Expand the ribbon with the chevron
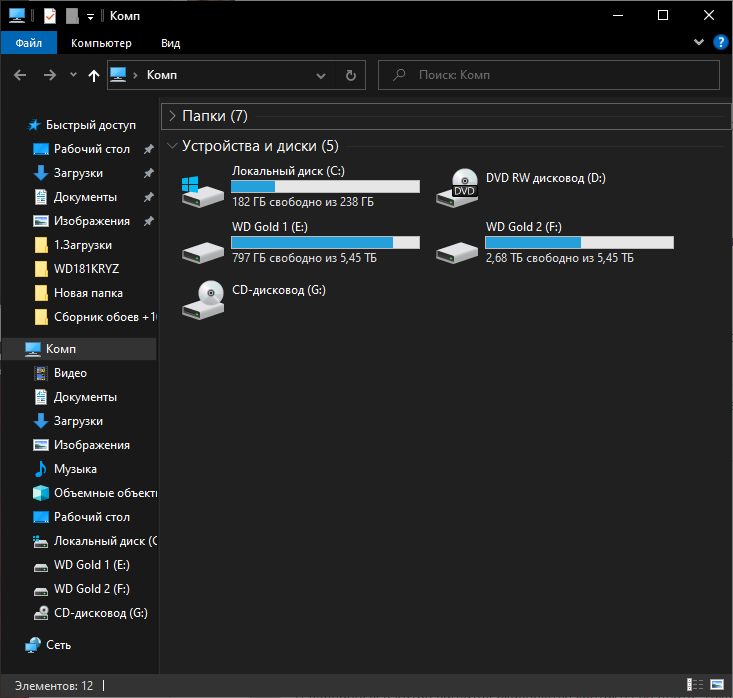 699,43
